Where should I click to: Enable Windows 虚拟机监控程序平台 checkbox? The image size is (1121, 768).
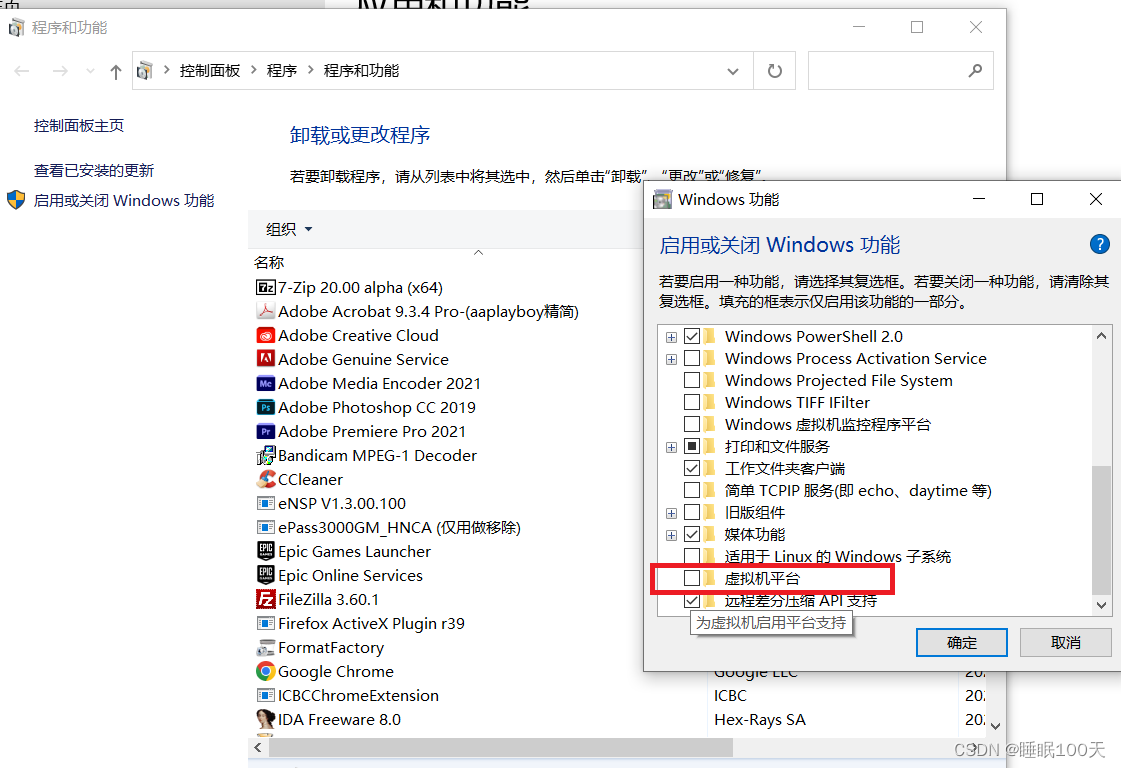tap(691, 424)
